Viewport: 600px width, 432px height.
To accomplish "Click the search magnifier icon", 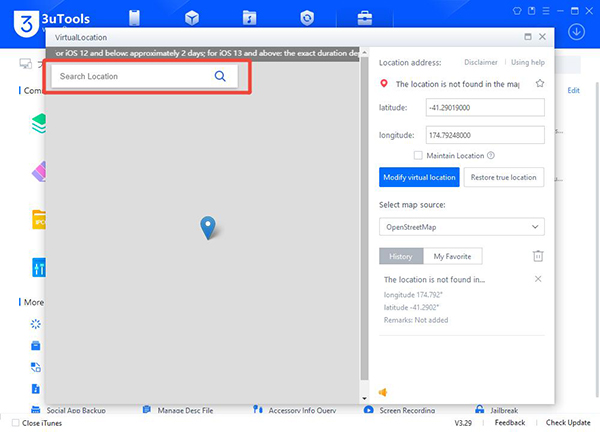I will click(220, 76).
